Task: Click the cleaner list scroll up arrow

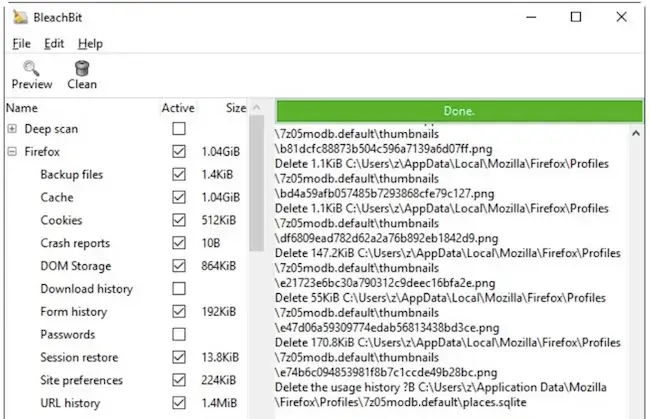Action: point(257,108)
